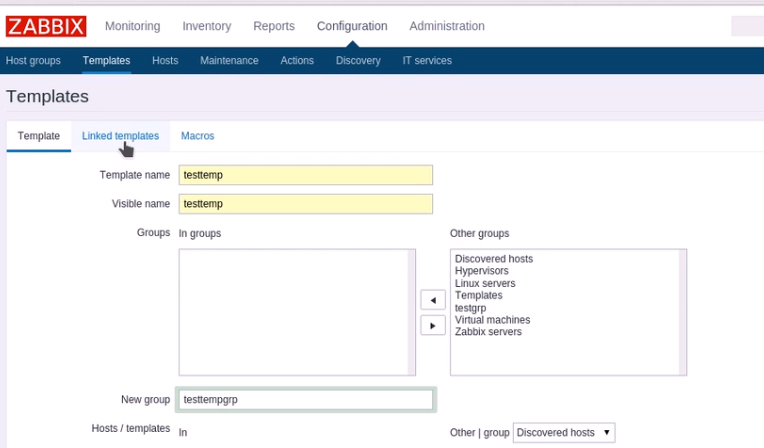Focus the Template name field

pyautogui.click(x=306, y=175)
